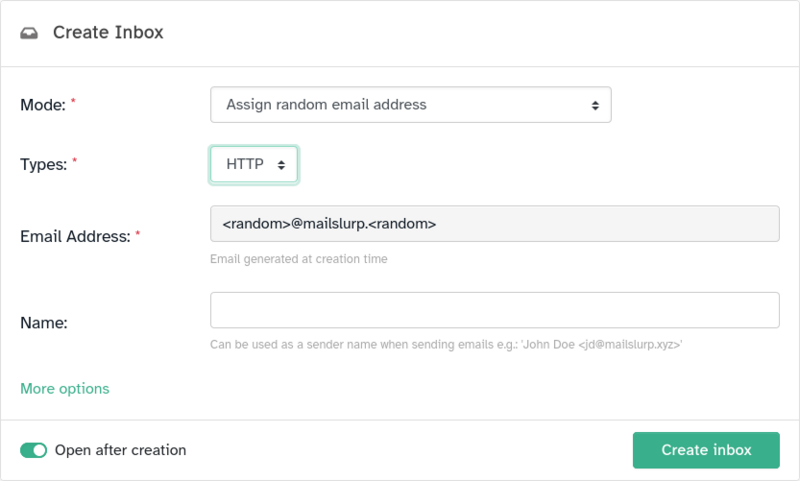800x481 pixels.
Task: Toggle the Open after creation switch
Action: point(34,450)
